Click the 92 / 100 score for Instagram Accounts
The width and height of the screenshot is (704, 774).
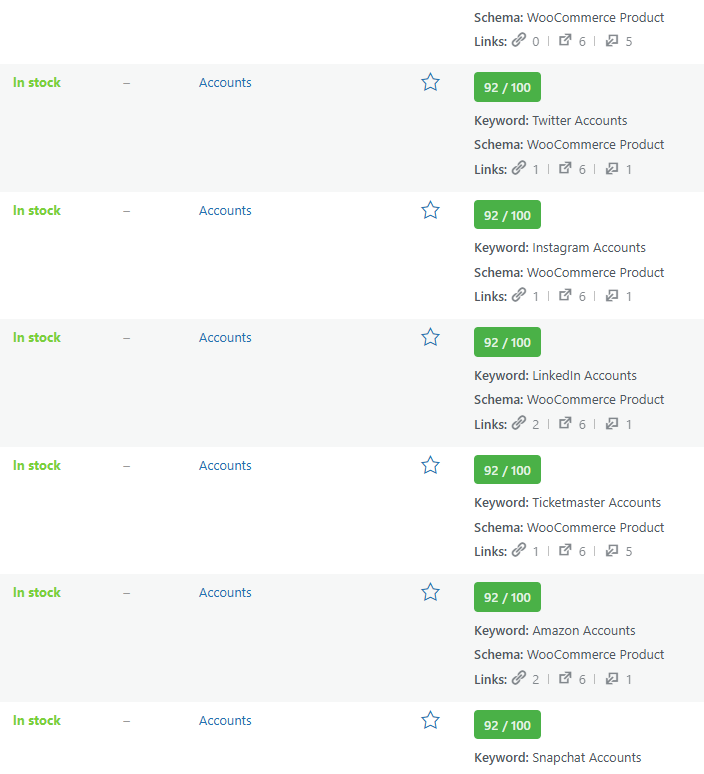tap(507, 215)
